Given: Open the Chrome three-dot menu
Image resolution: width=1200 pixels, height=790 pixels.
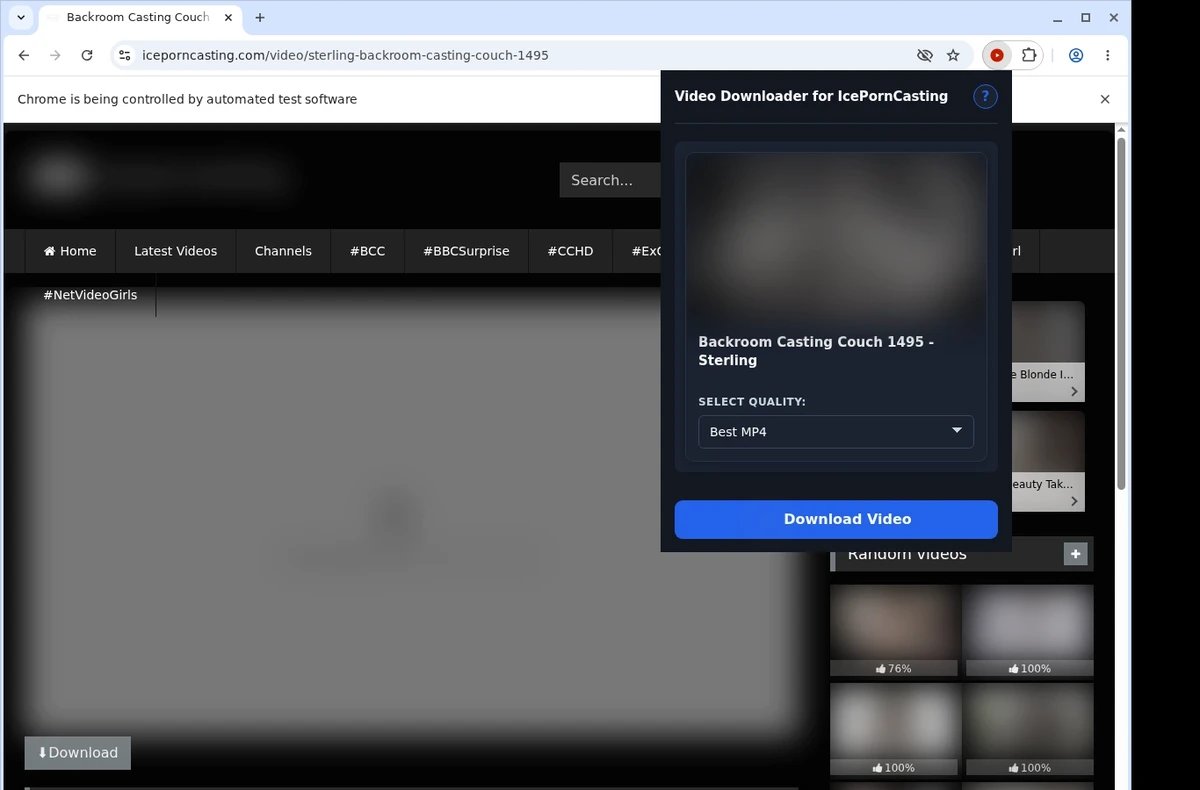Looking at the screenshot, I should click(1107, 55).
